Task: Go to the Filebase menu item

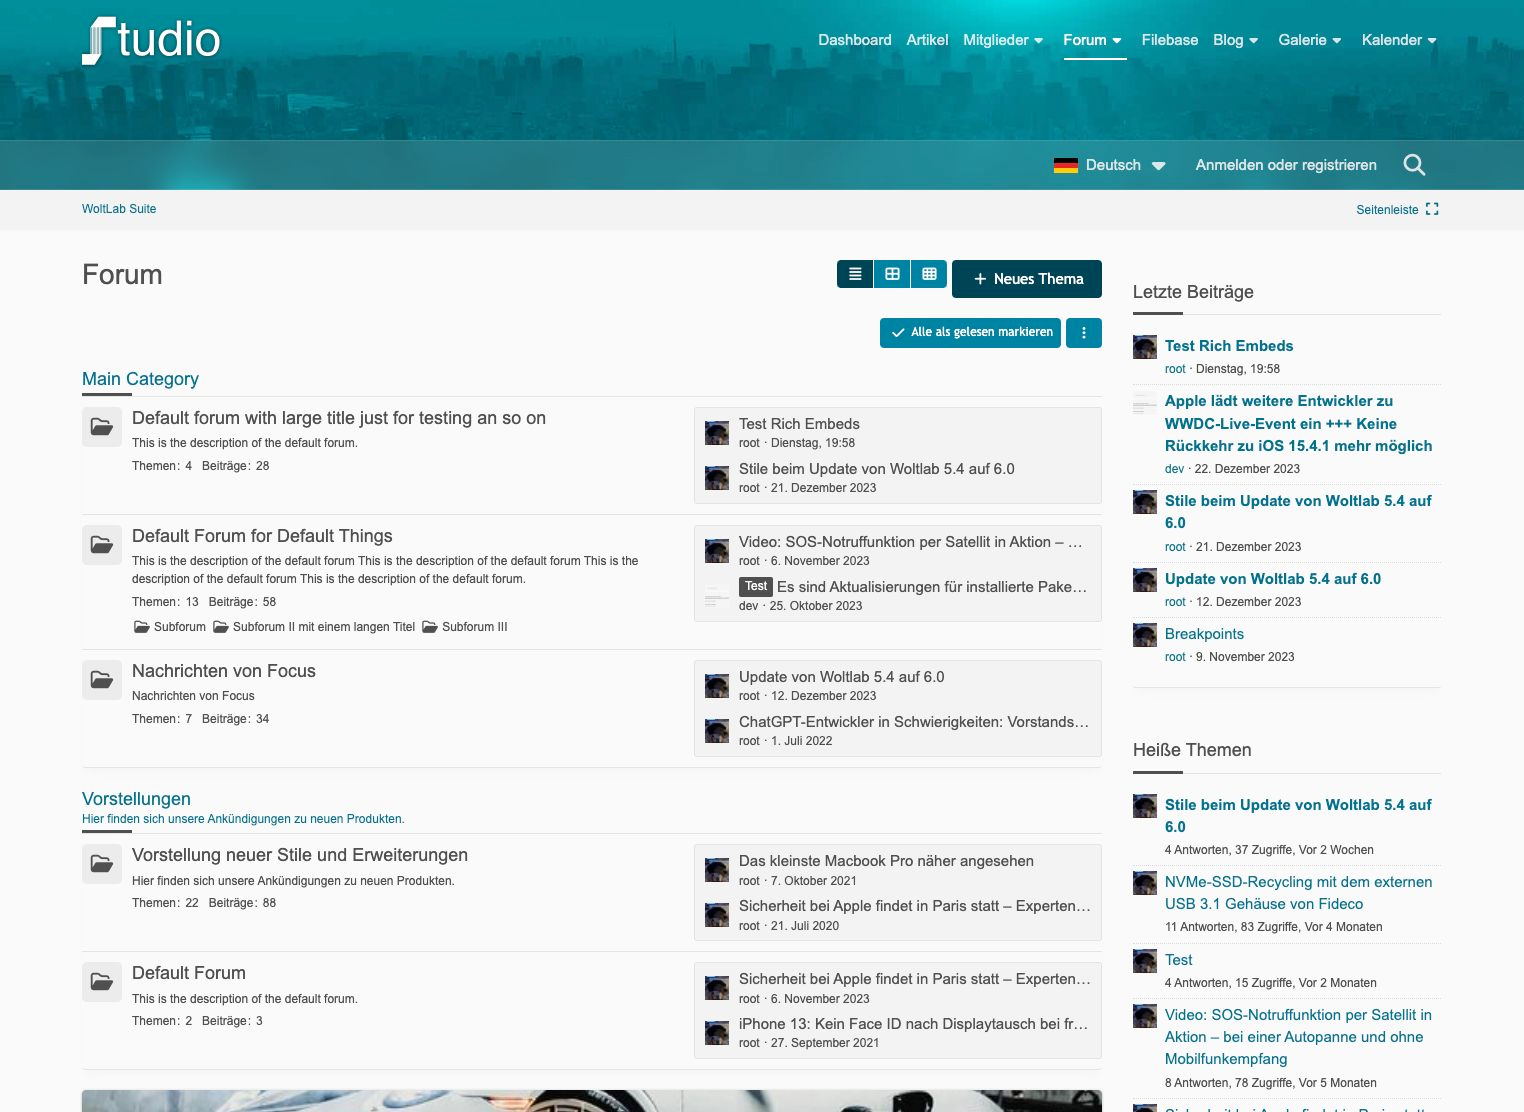Action: [1169, 40]
